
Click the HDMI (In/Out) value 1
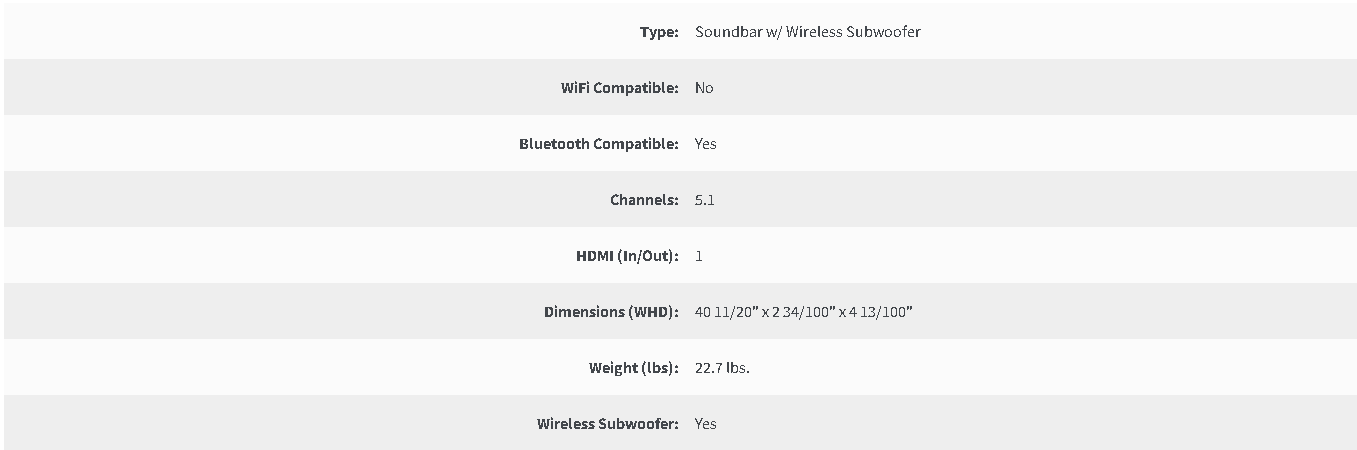[x=699, y=256]
